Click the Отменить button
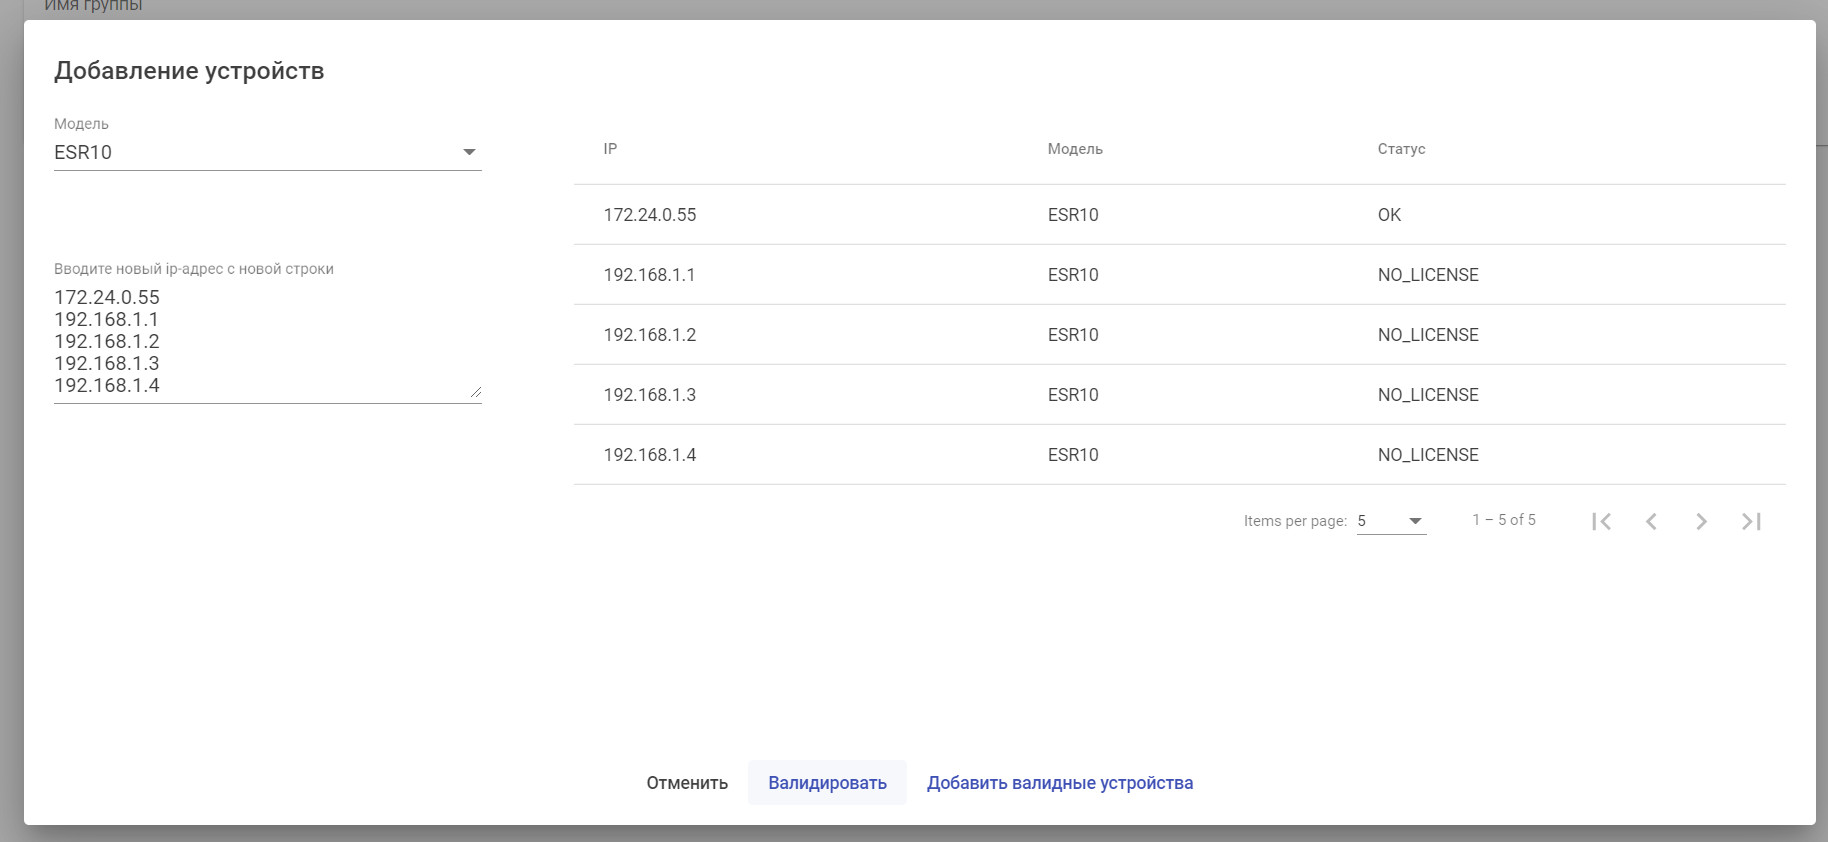 pos(687,783)
